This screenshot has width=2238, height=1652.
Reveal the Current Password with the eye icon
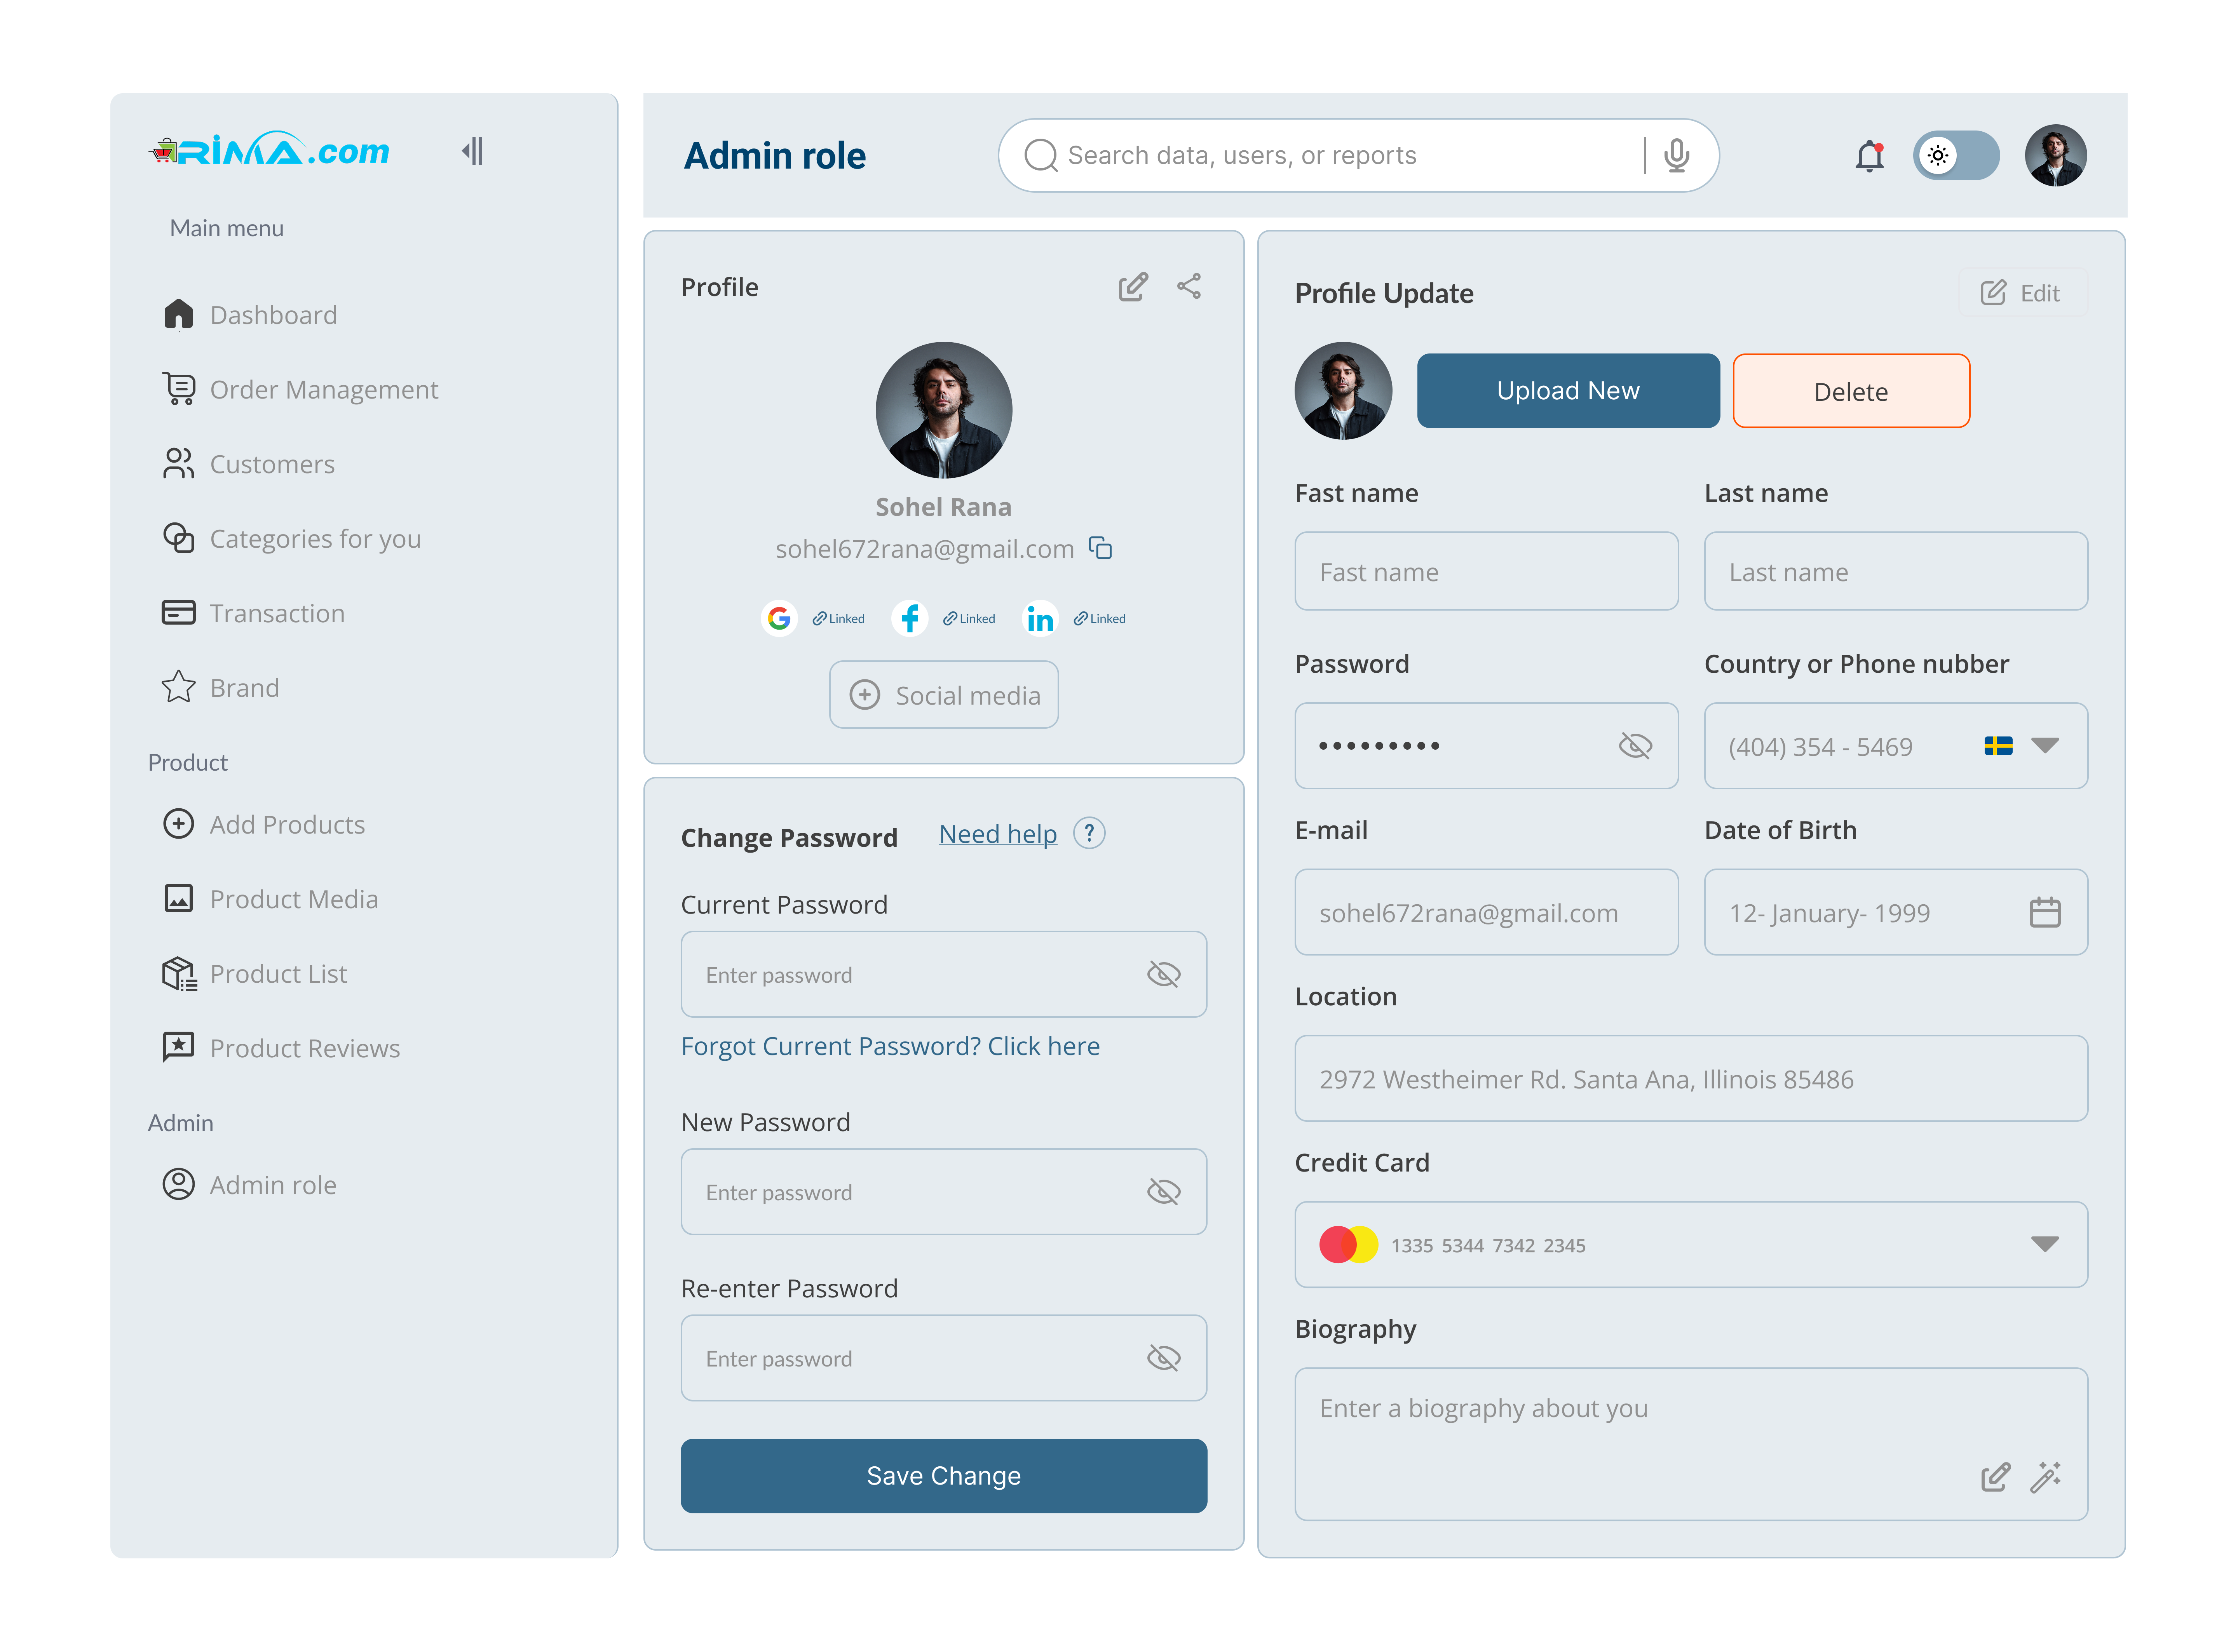coord(1165,974)
